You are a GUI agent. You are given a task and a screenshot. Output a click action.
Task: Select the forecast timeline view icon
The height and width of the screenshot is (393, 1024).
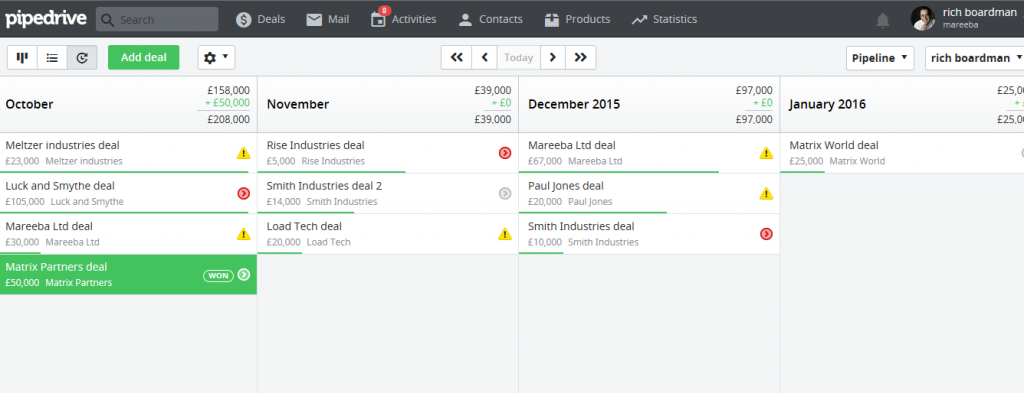82,57
